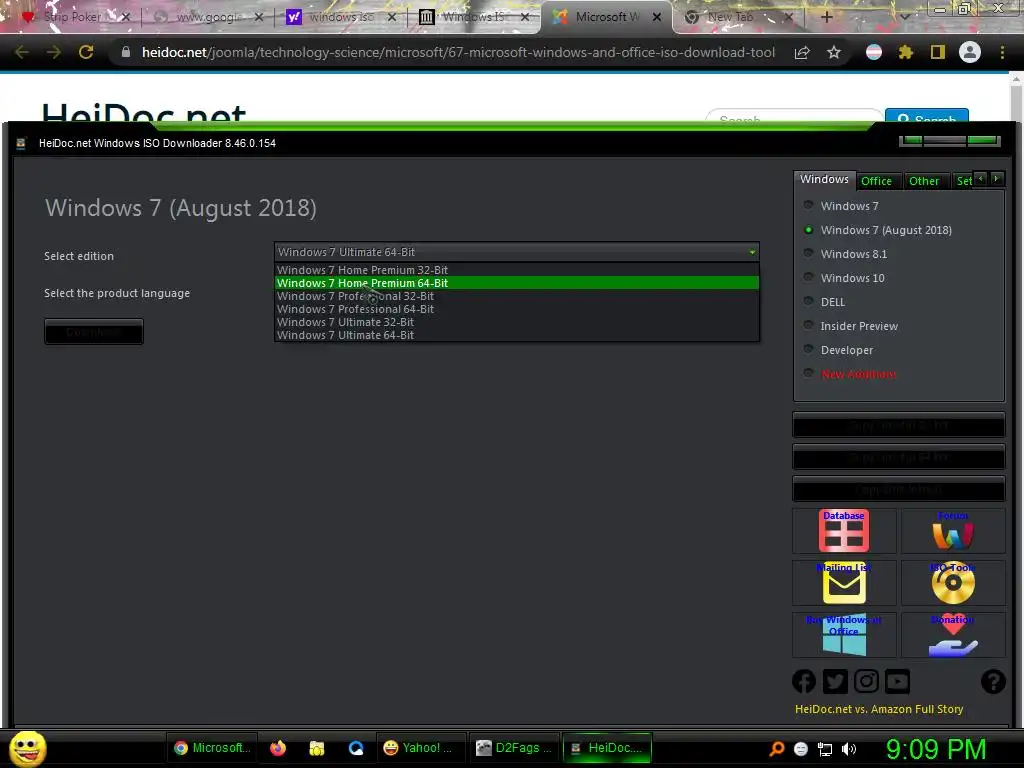Choose Windows 7 Professional 32-Bit
The height and width of the screenshot is (768, 1024).
517,296
